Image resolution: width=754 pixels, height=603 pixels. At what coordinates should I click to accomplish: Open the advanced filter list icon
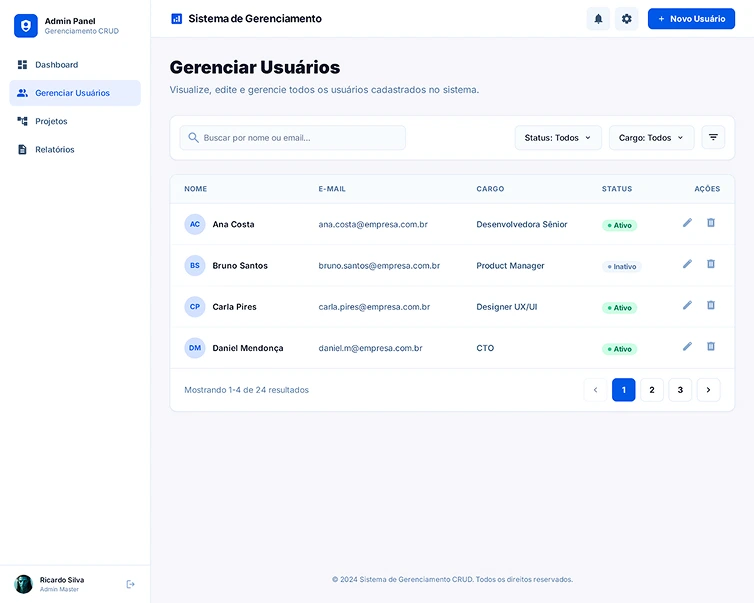tap(713, 138)
